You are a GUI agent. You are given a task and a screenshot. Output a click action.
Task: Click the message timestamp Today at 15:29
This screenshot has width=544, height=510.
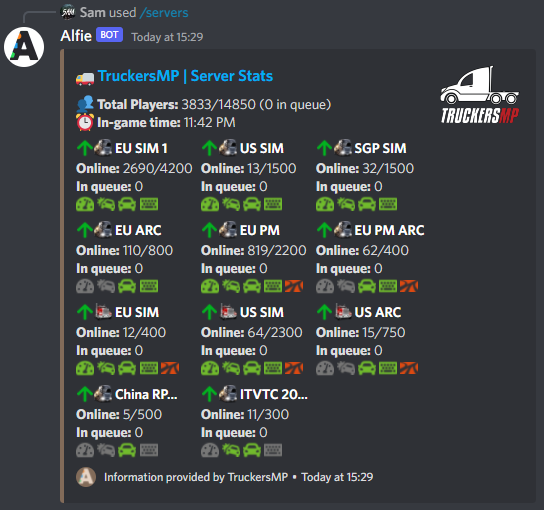tap(167, 37)
